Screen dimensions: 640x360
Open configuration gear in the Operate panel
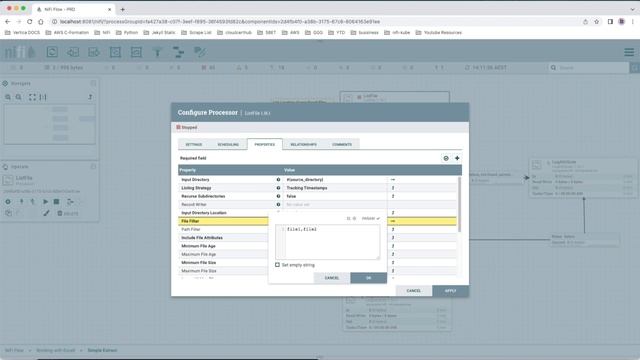[8, 202]
